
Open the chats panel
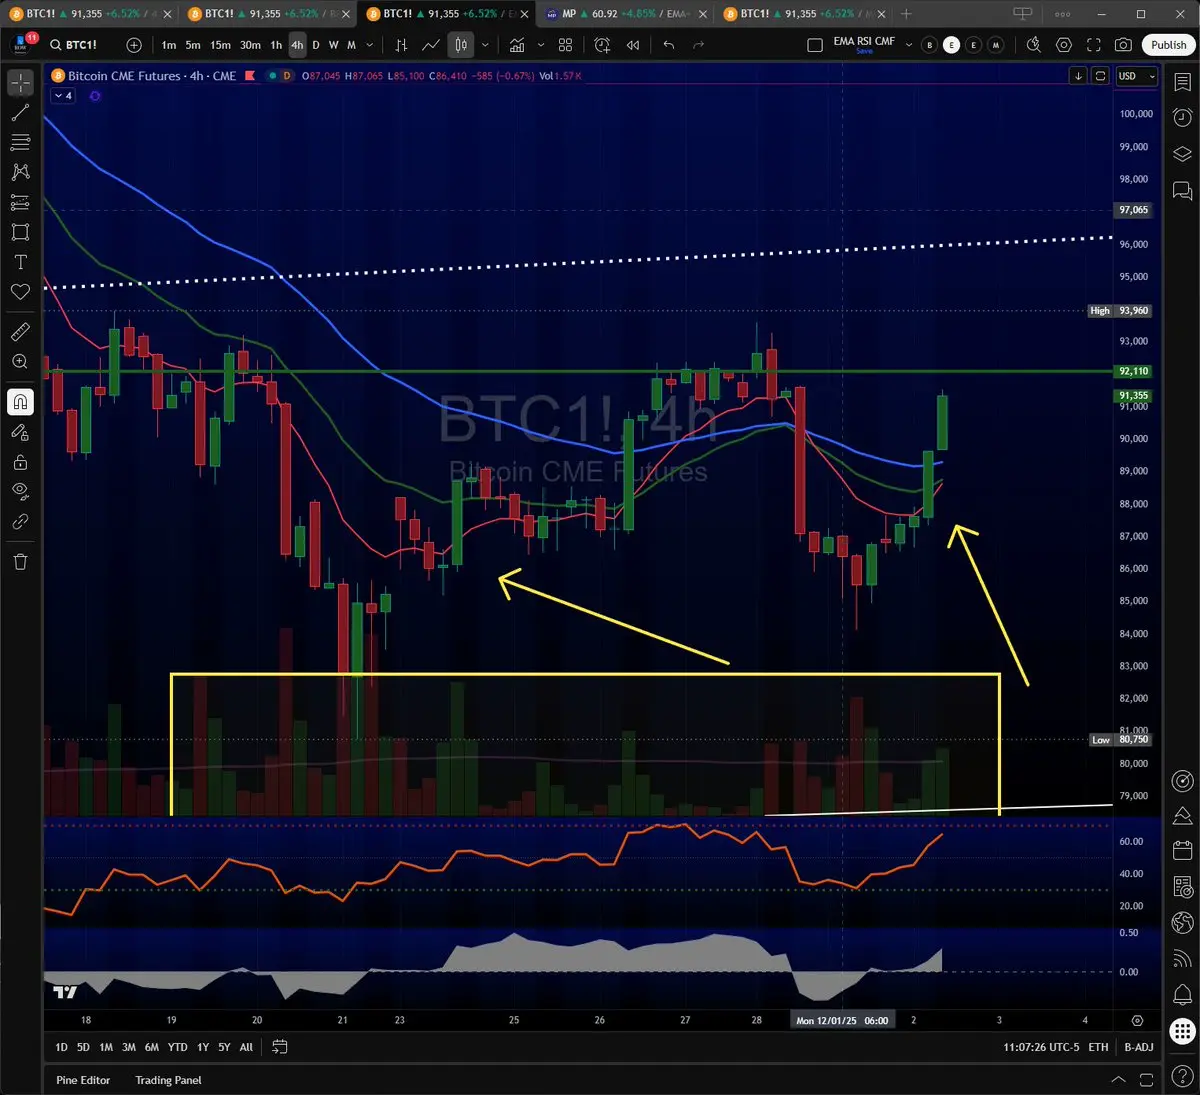coord(1182,190)
